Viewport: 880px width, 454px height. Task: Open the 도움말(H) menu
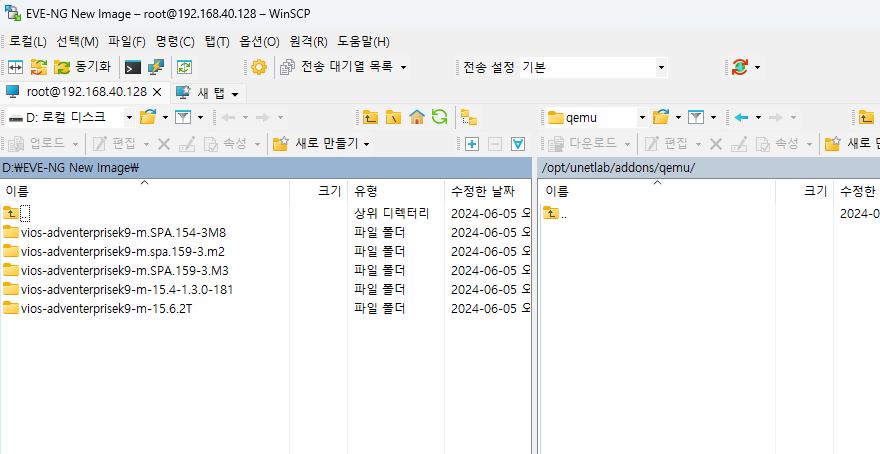tap(363, 42)
